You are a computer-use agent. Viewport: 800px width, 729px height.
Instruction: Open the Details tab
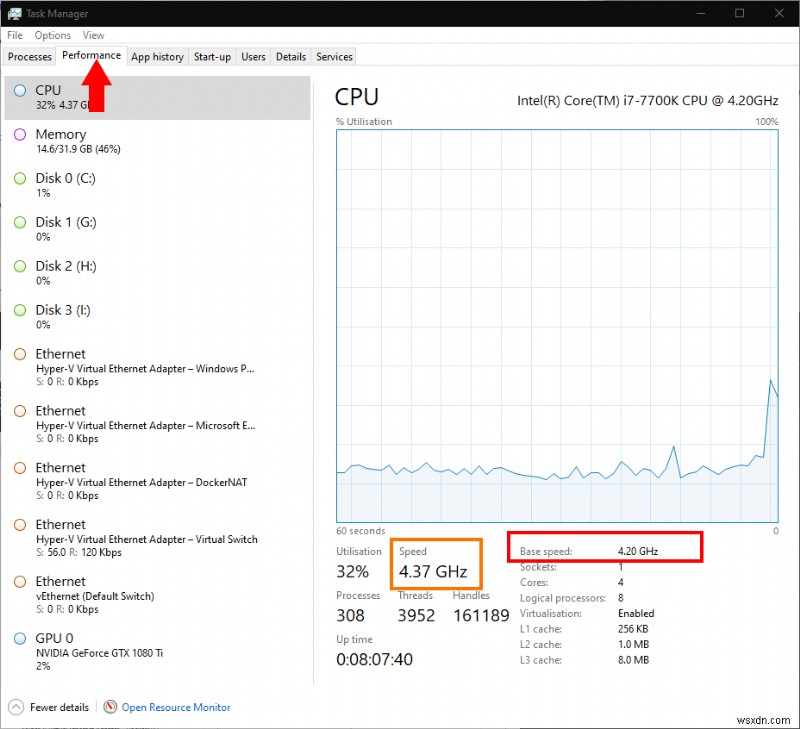coord(290,57)
